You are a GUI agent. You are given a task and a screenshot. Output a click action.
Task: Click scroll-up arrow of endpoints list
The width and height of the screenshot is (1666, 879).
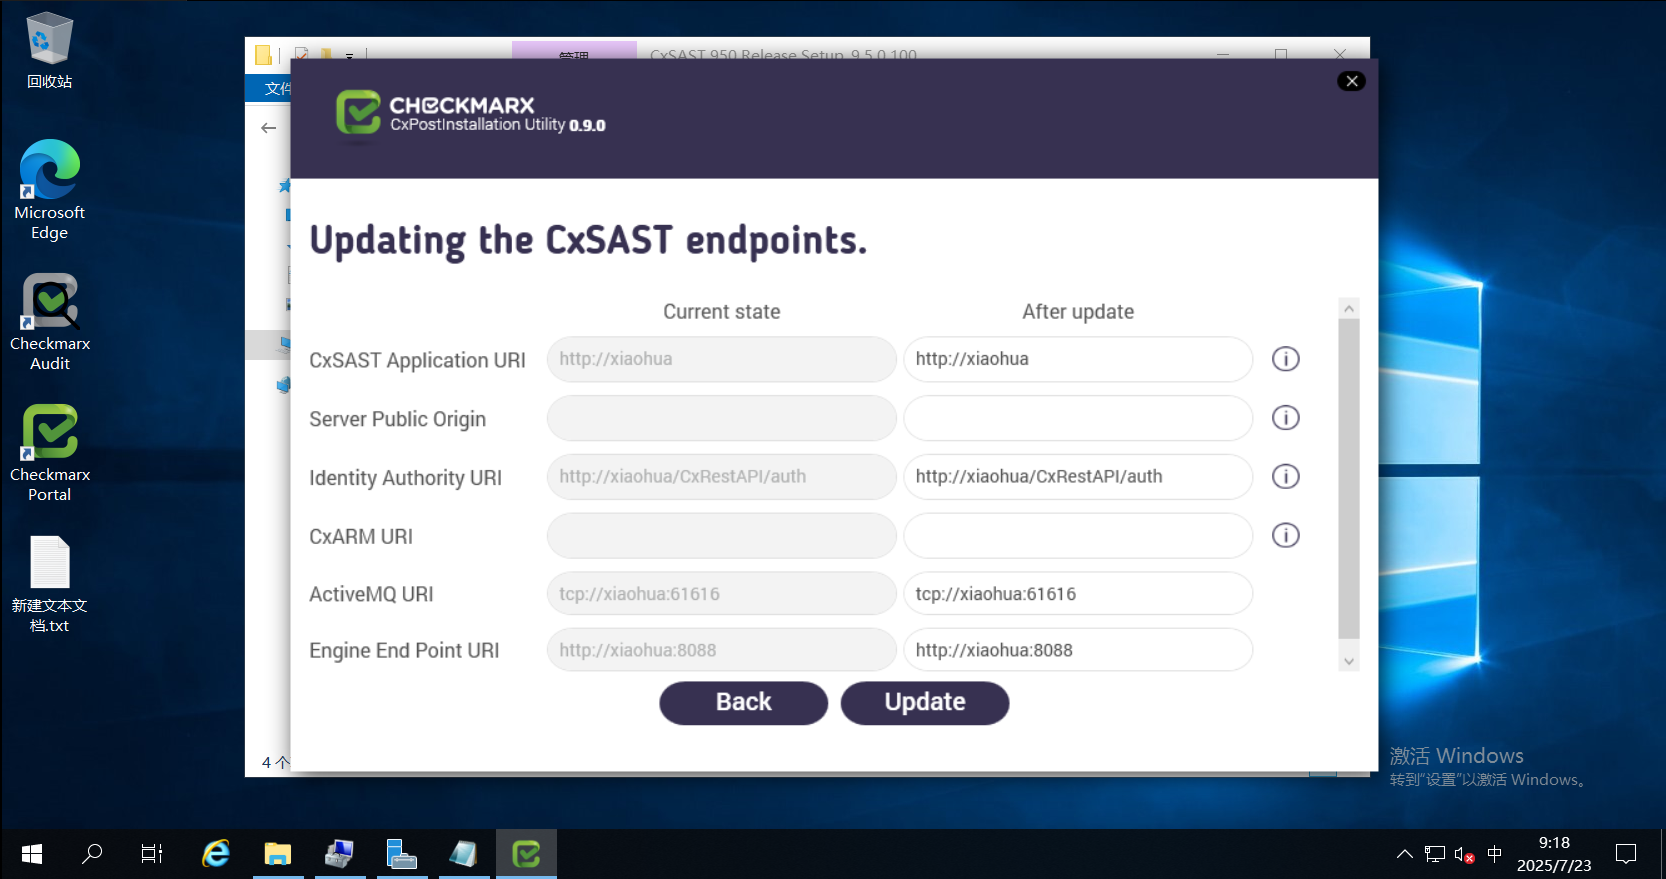pyautogui.click(x=1349, y=308)
